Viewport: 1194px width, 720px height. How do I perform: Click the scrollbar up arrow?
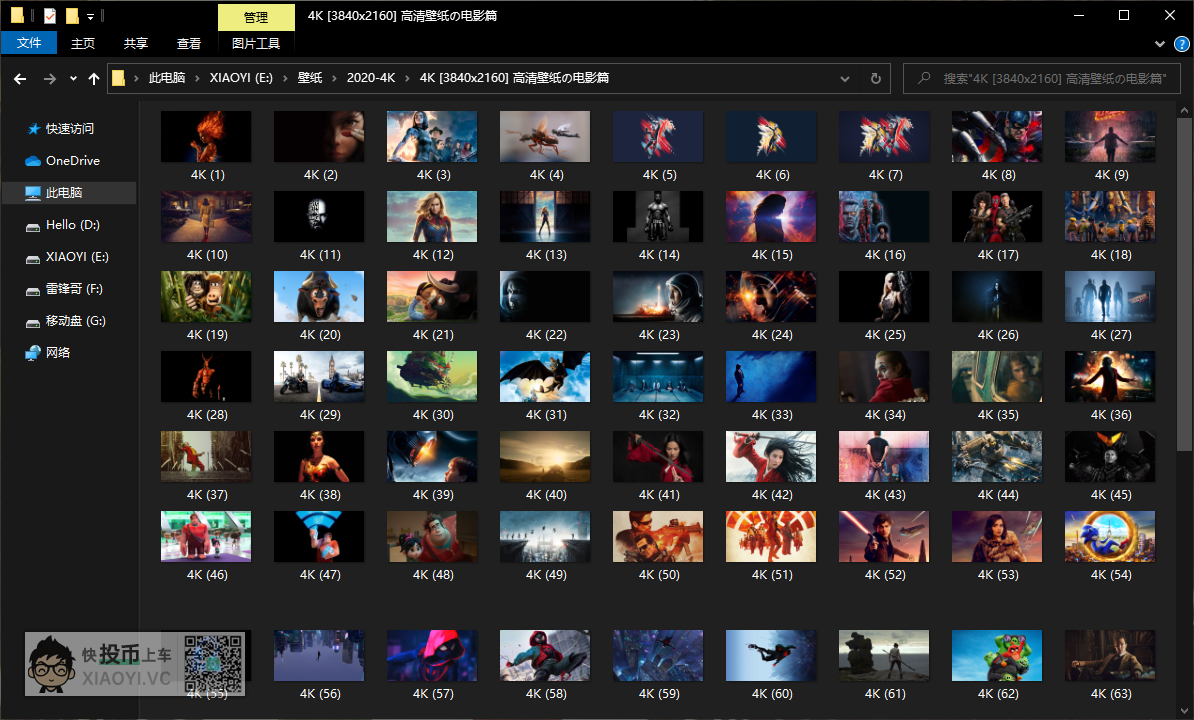coord(1184,110)
